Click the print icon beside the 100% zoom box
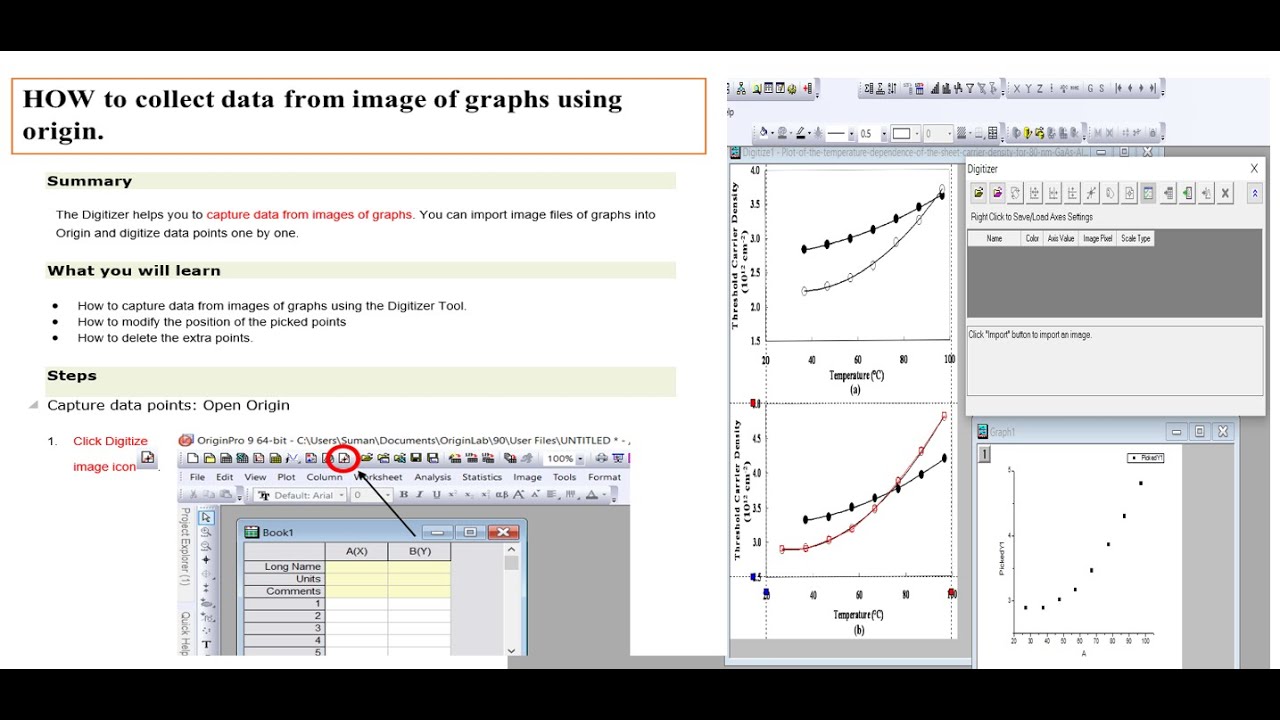 [x=601, y=458]
